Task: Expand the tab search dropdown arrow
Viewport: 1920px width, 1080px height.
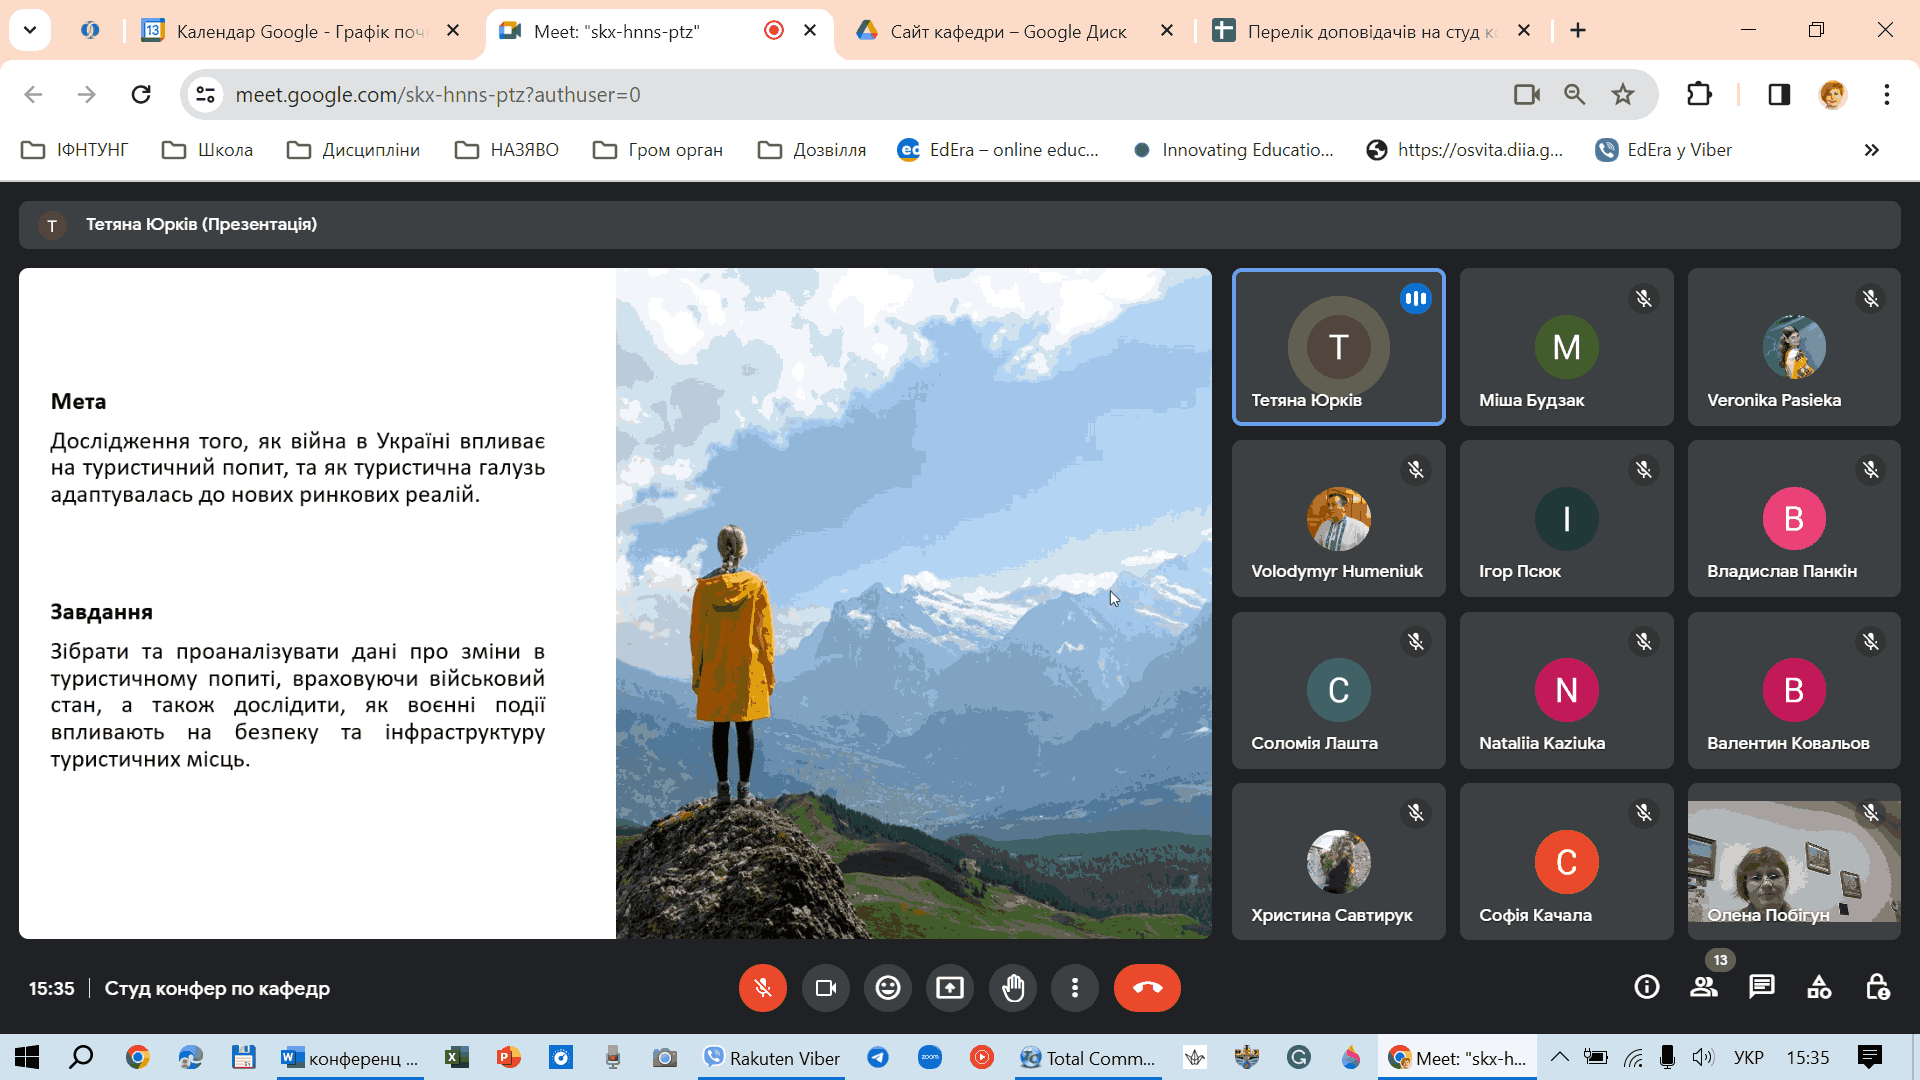Action: coord(30,30)
